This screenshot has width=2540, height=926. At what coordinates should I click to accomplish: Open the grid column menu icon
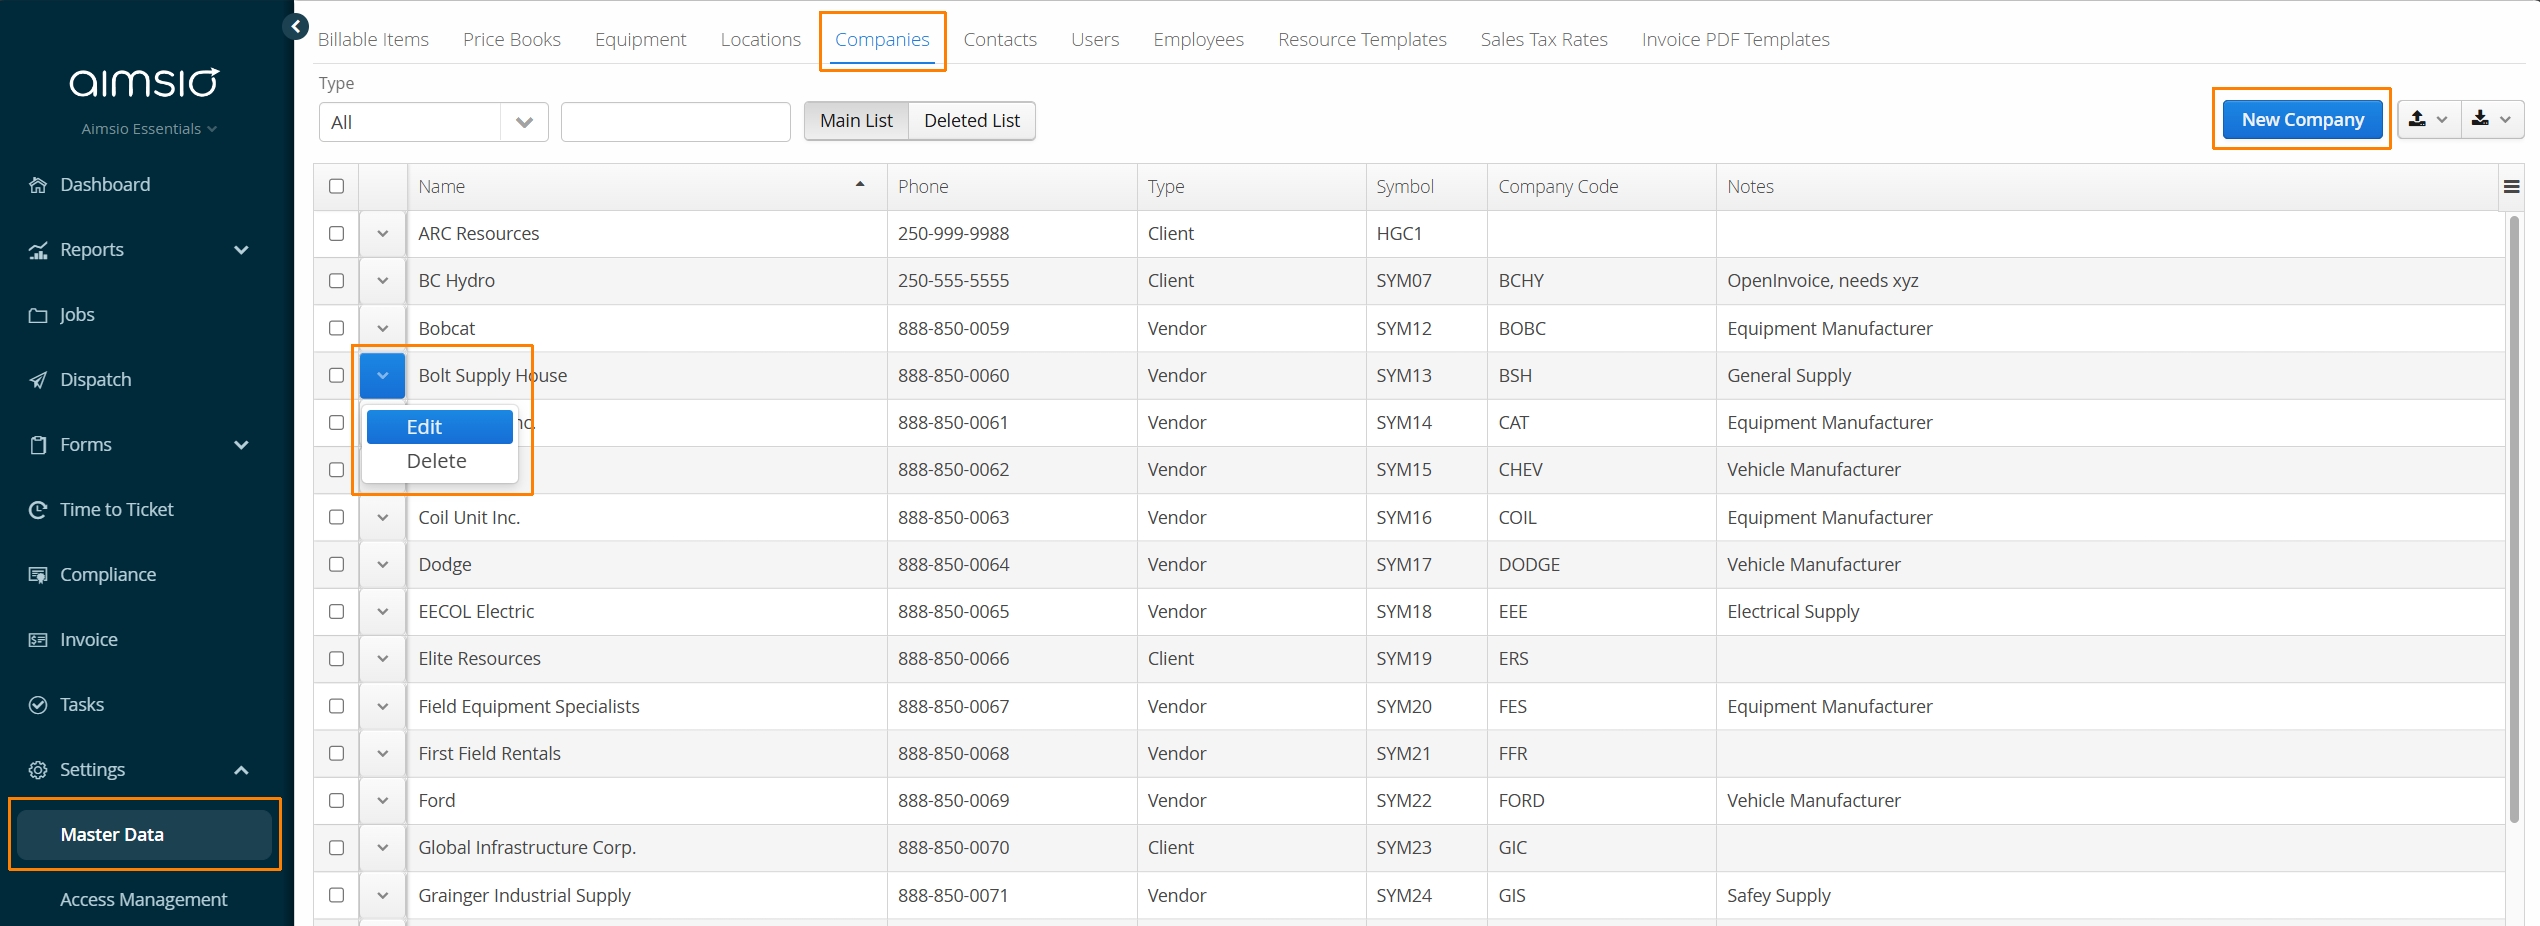point(2511,187)
